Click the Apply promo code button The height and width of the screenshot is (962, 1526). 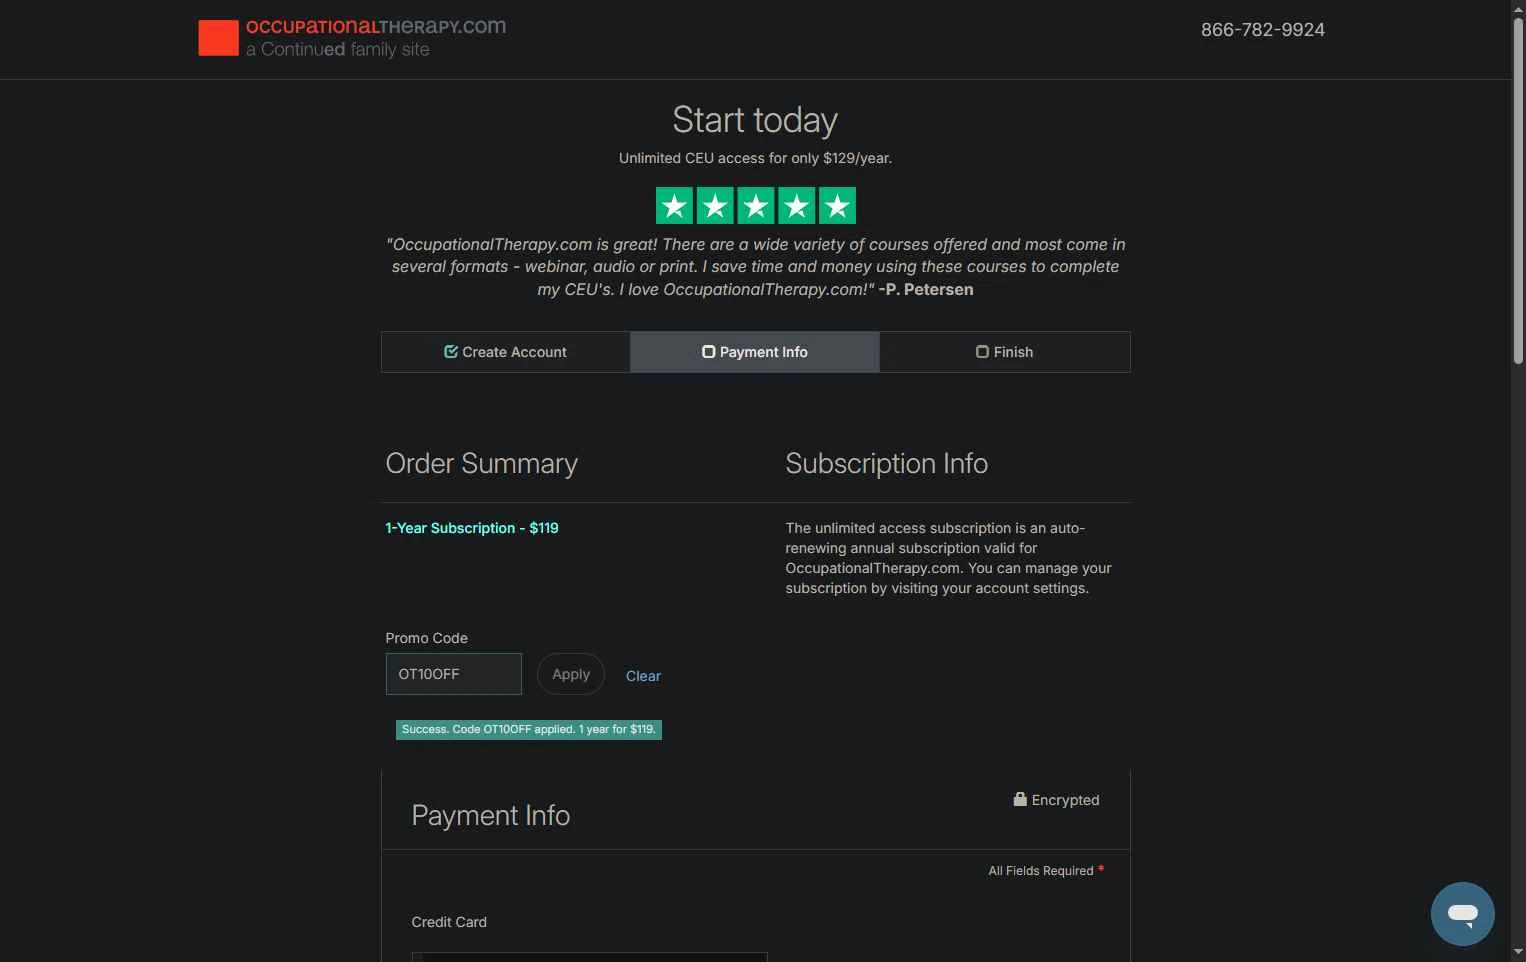571,674
